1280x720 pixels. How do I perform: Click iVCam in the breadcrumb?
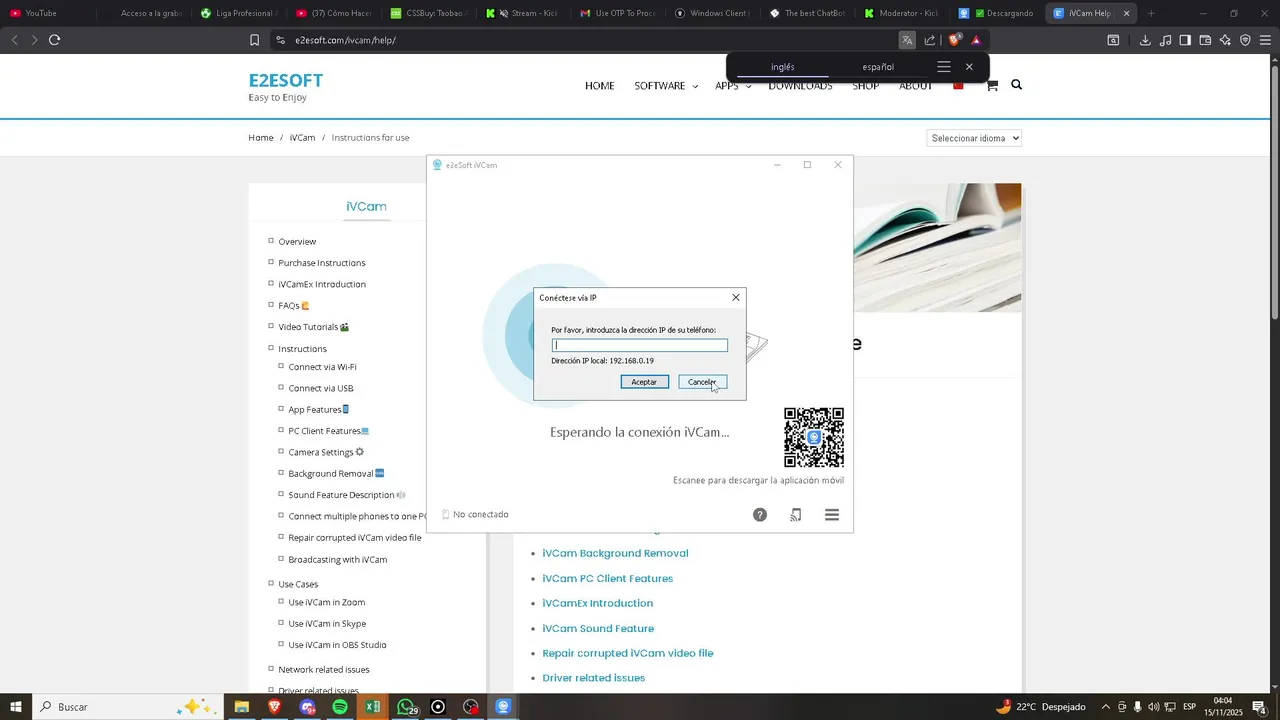(302, 138)
